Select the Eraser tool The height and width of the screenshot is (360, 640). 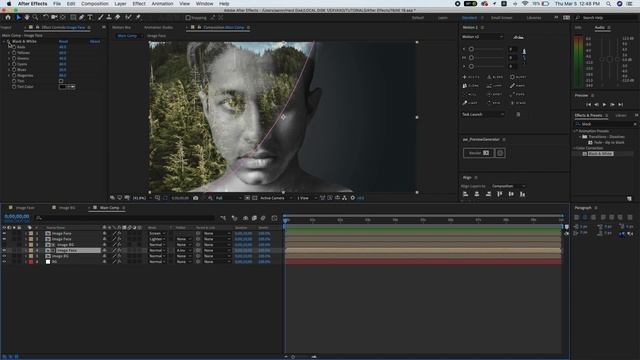click(x=118, y=18)
